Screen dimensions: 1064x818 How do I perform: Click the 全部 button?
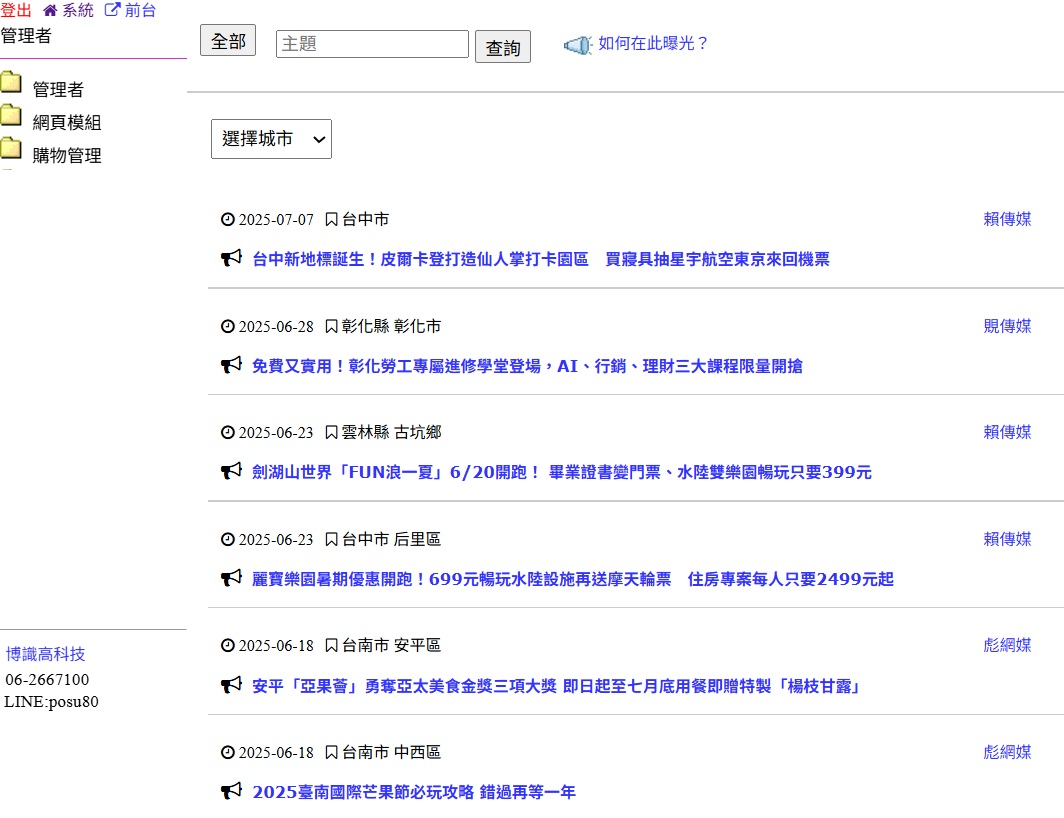tap(228, 41)
